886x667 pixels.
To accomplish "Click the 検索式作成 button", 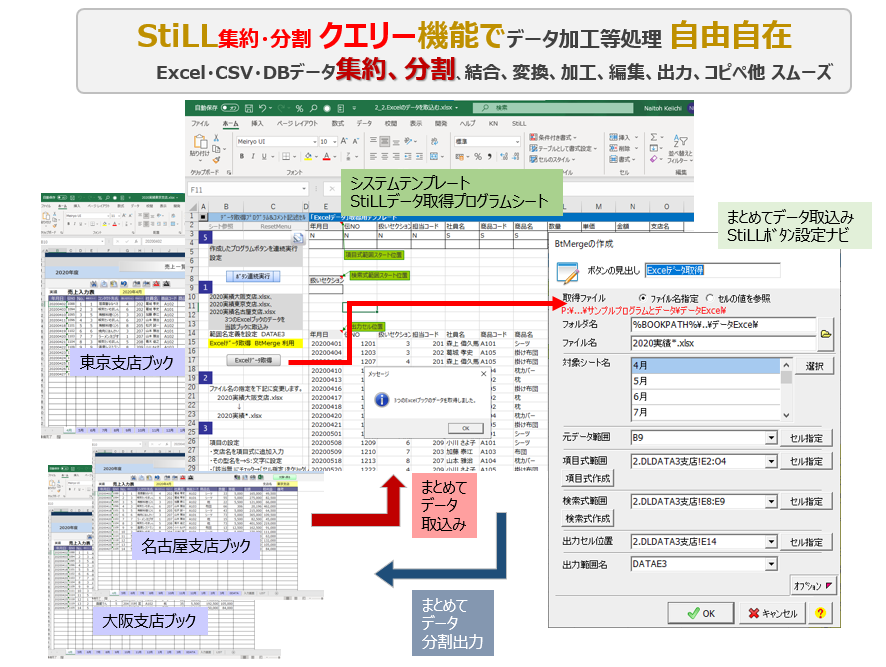I will point(588,518).
